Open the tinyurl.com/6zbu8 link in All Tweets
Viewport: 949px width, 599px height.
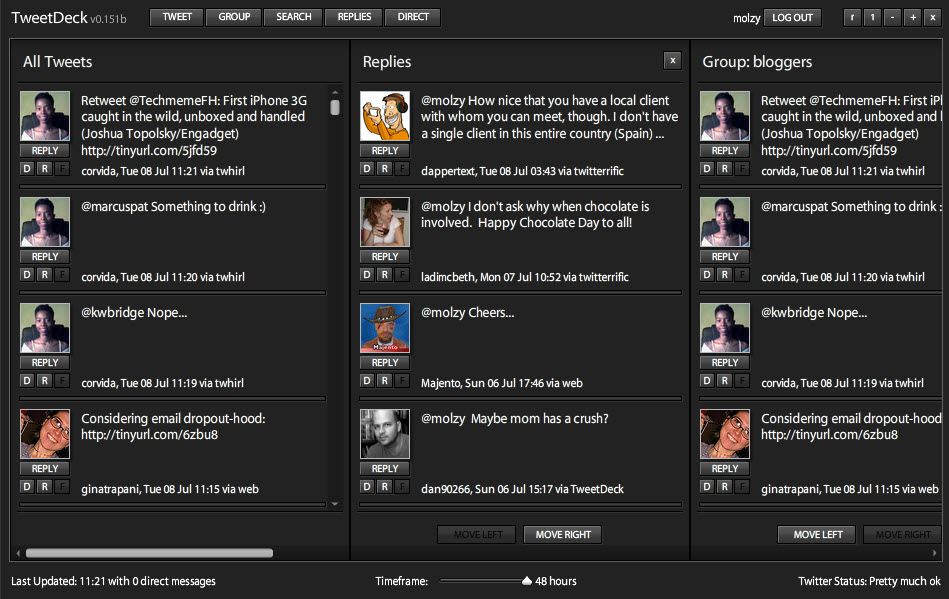click(149, 434)
